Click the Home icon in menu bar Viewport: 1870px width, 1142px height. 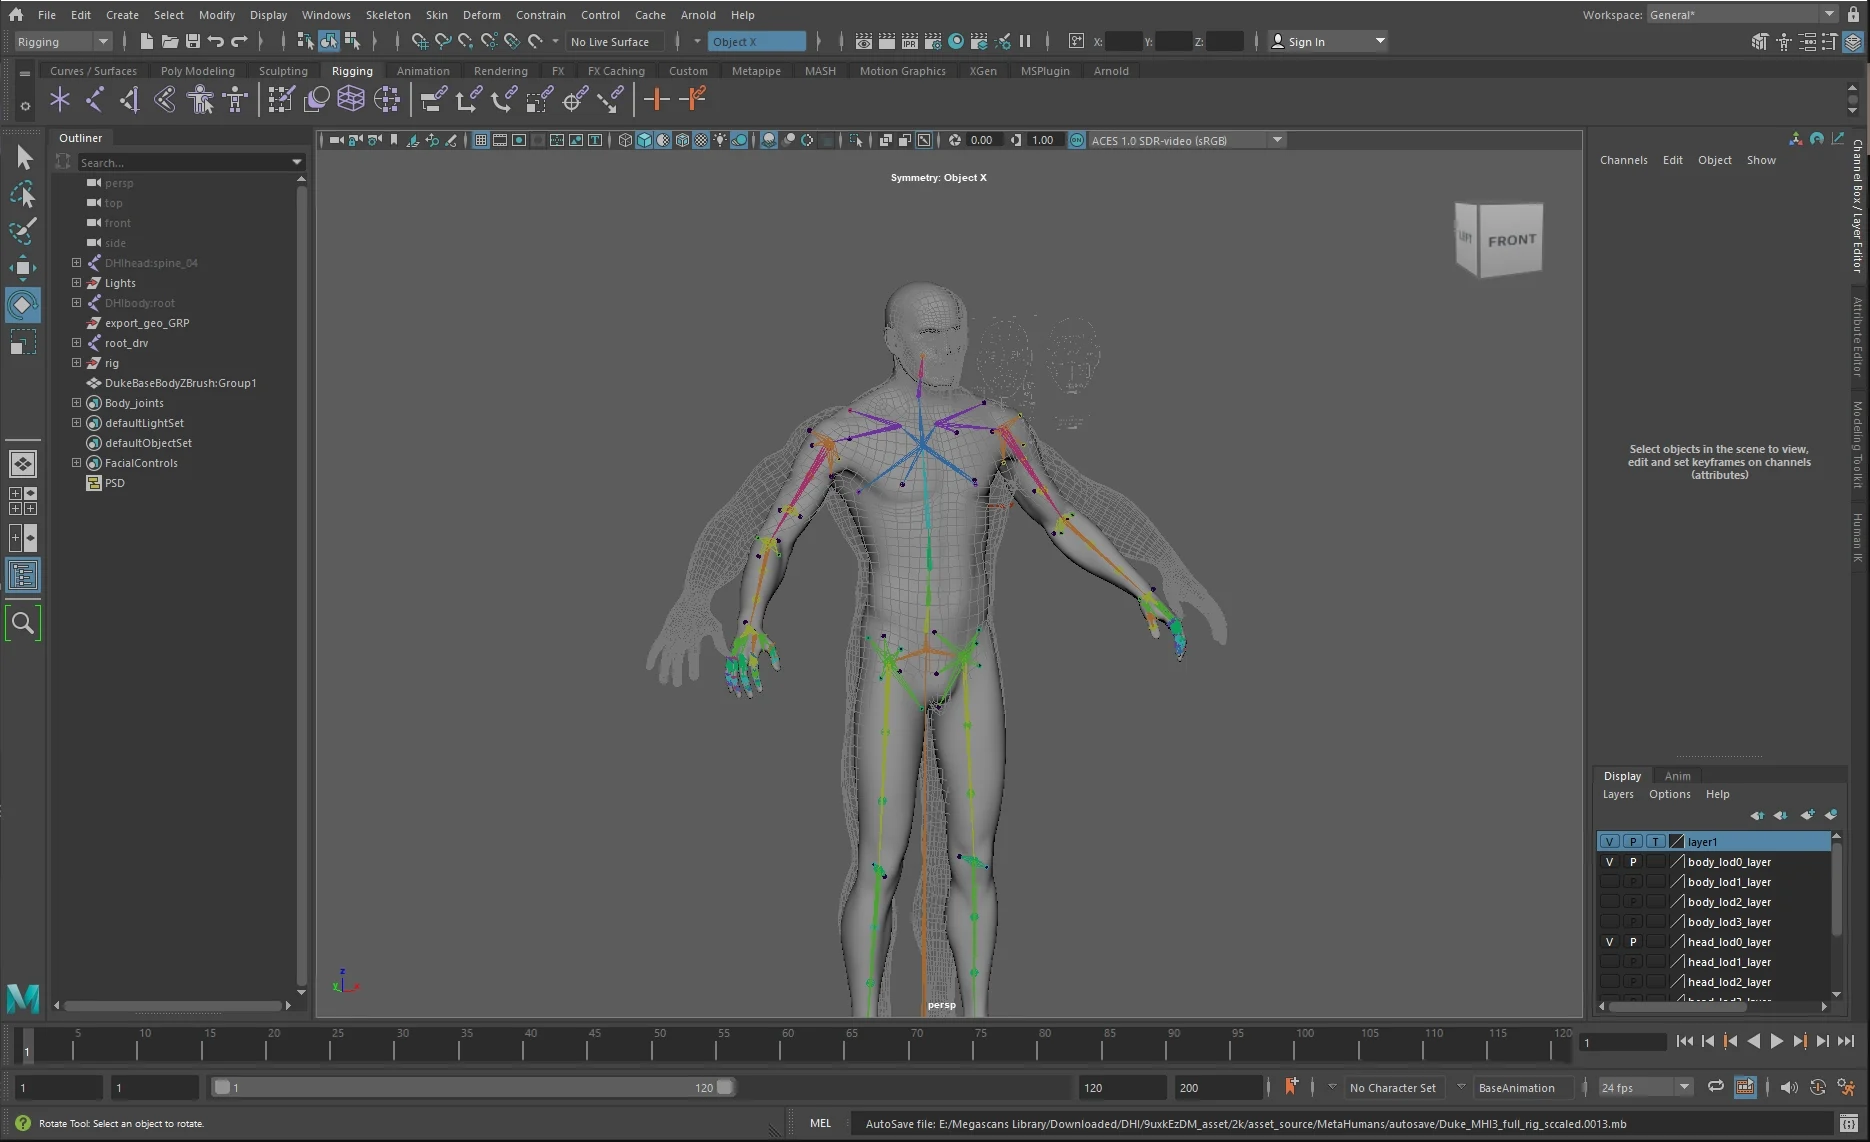coord(16,14)
